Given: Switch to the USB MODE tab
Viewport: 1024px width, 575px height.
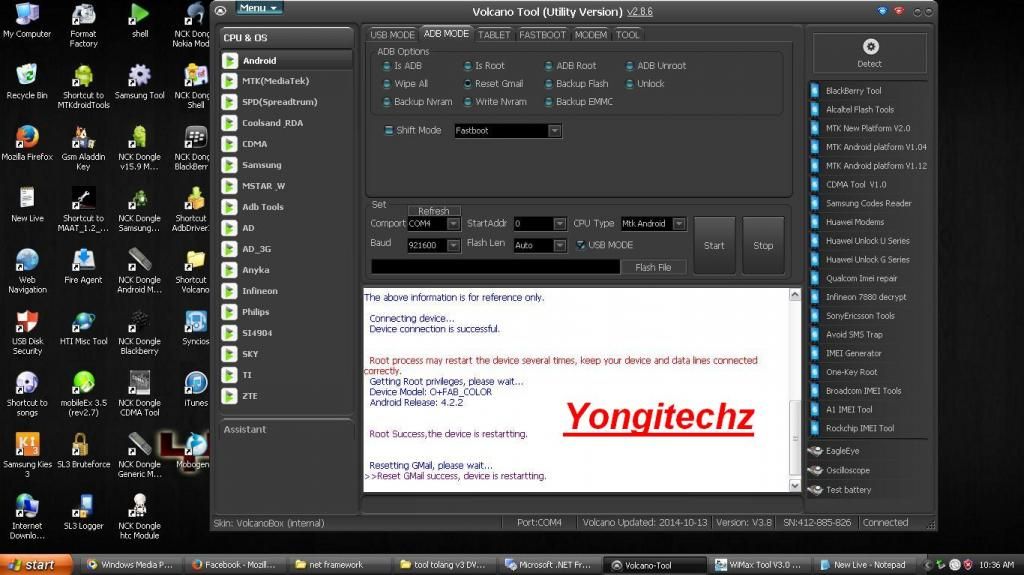Looking at the screenshot, I should coord(392,35).
